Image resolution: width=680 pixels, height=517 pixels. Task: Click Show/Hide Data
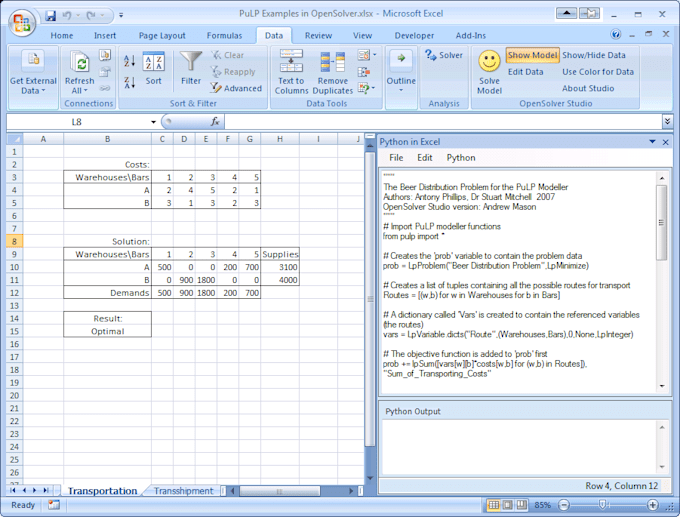[x=594, y=55]
